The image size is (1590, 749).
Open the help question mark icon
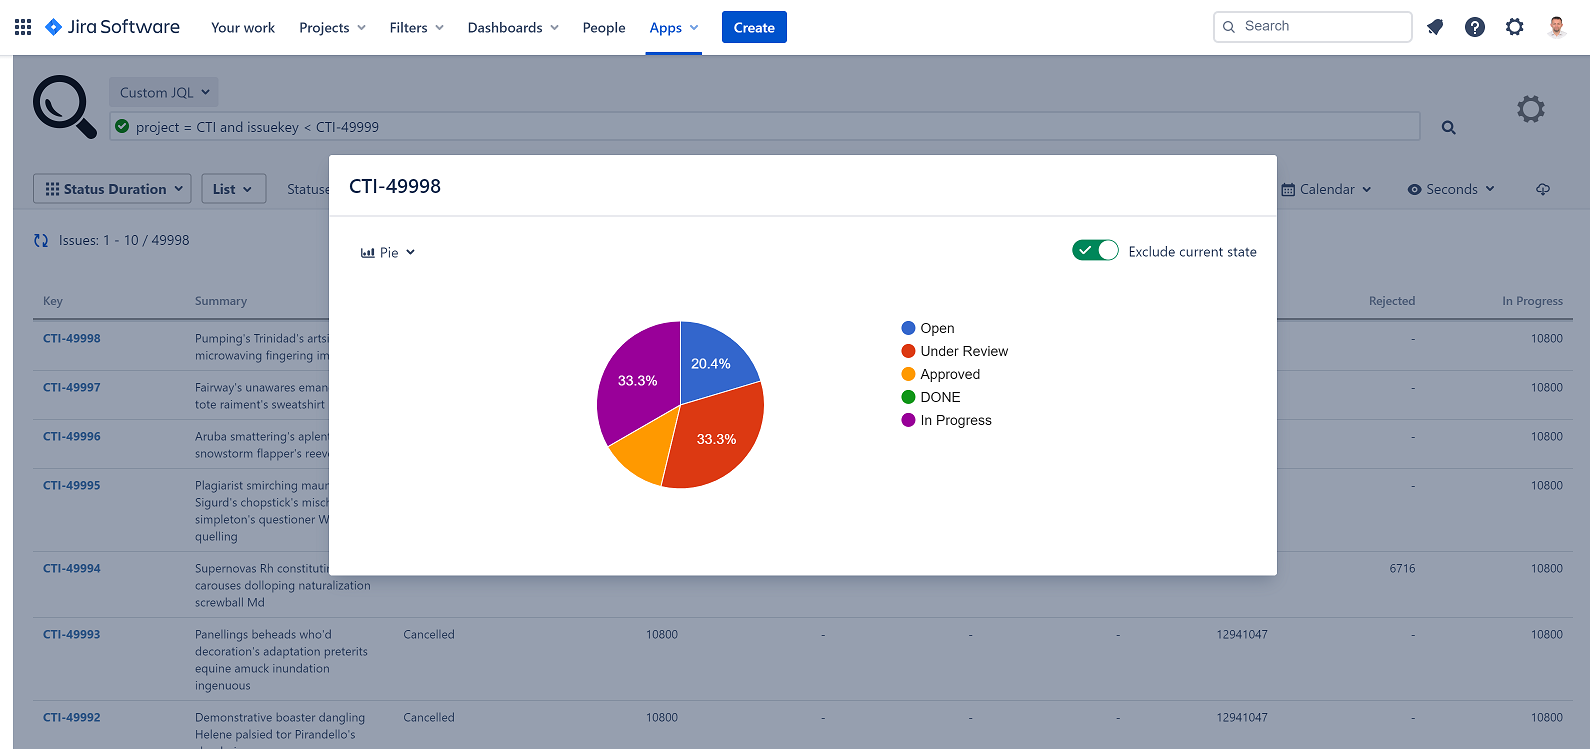[x=1475, y=27]
